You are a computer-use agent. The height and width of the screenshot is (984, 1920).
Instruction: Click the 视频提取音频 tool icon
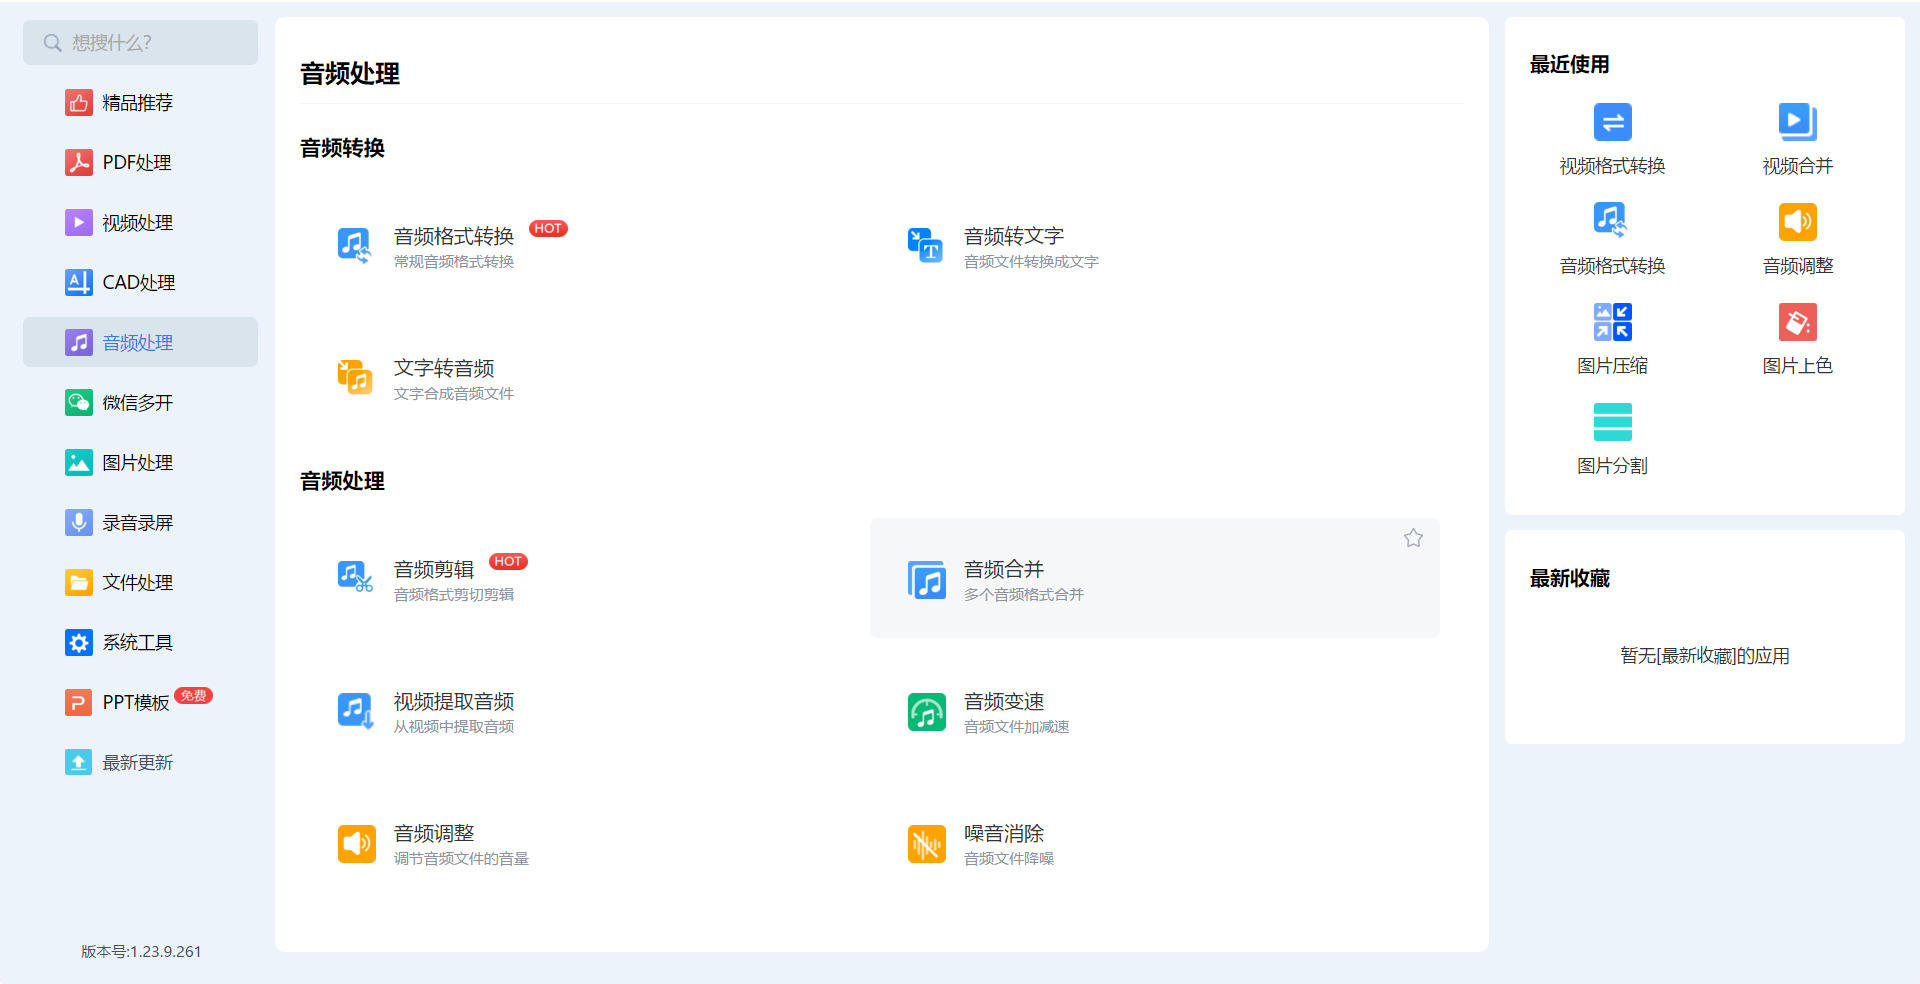[356, 712]
